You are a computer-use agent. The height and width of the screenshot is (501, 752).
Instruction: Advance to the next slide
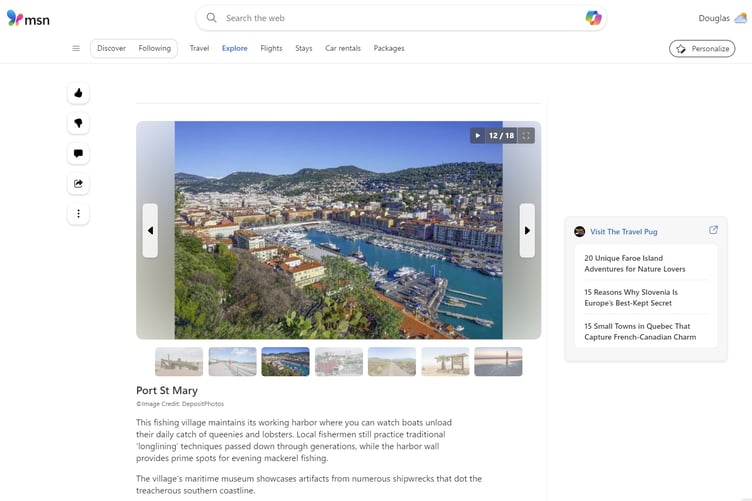click(527, 231)
